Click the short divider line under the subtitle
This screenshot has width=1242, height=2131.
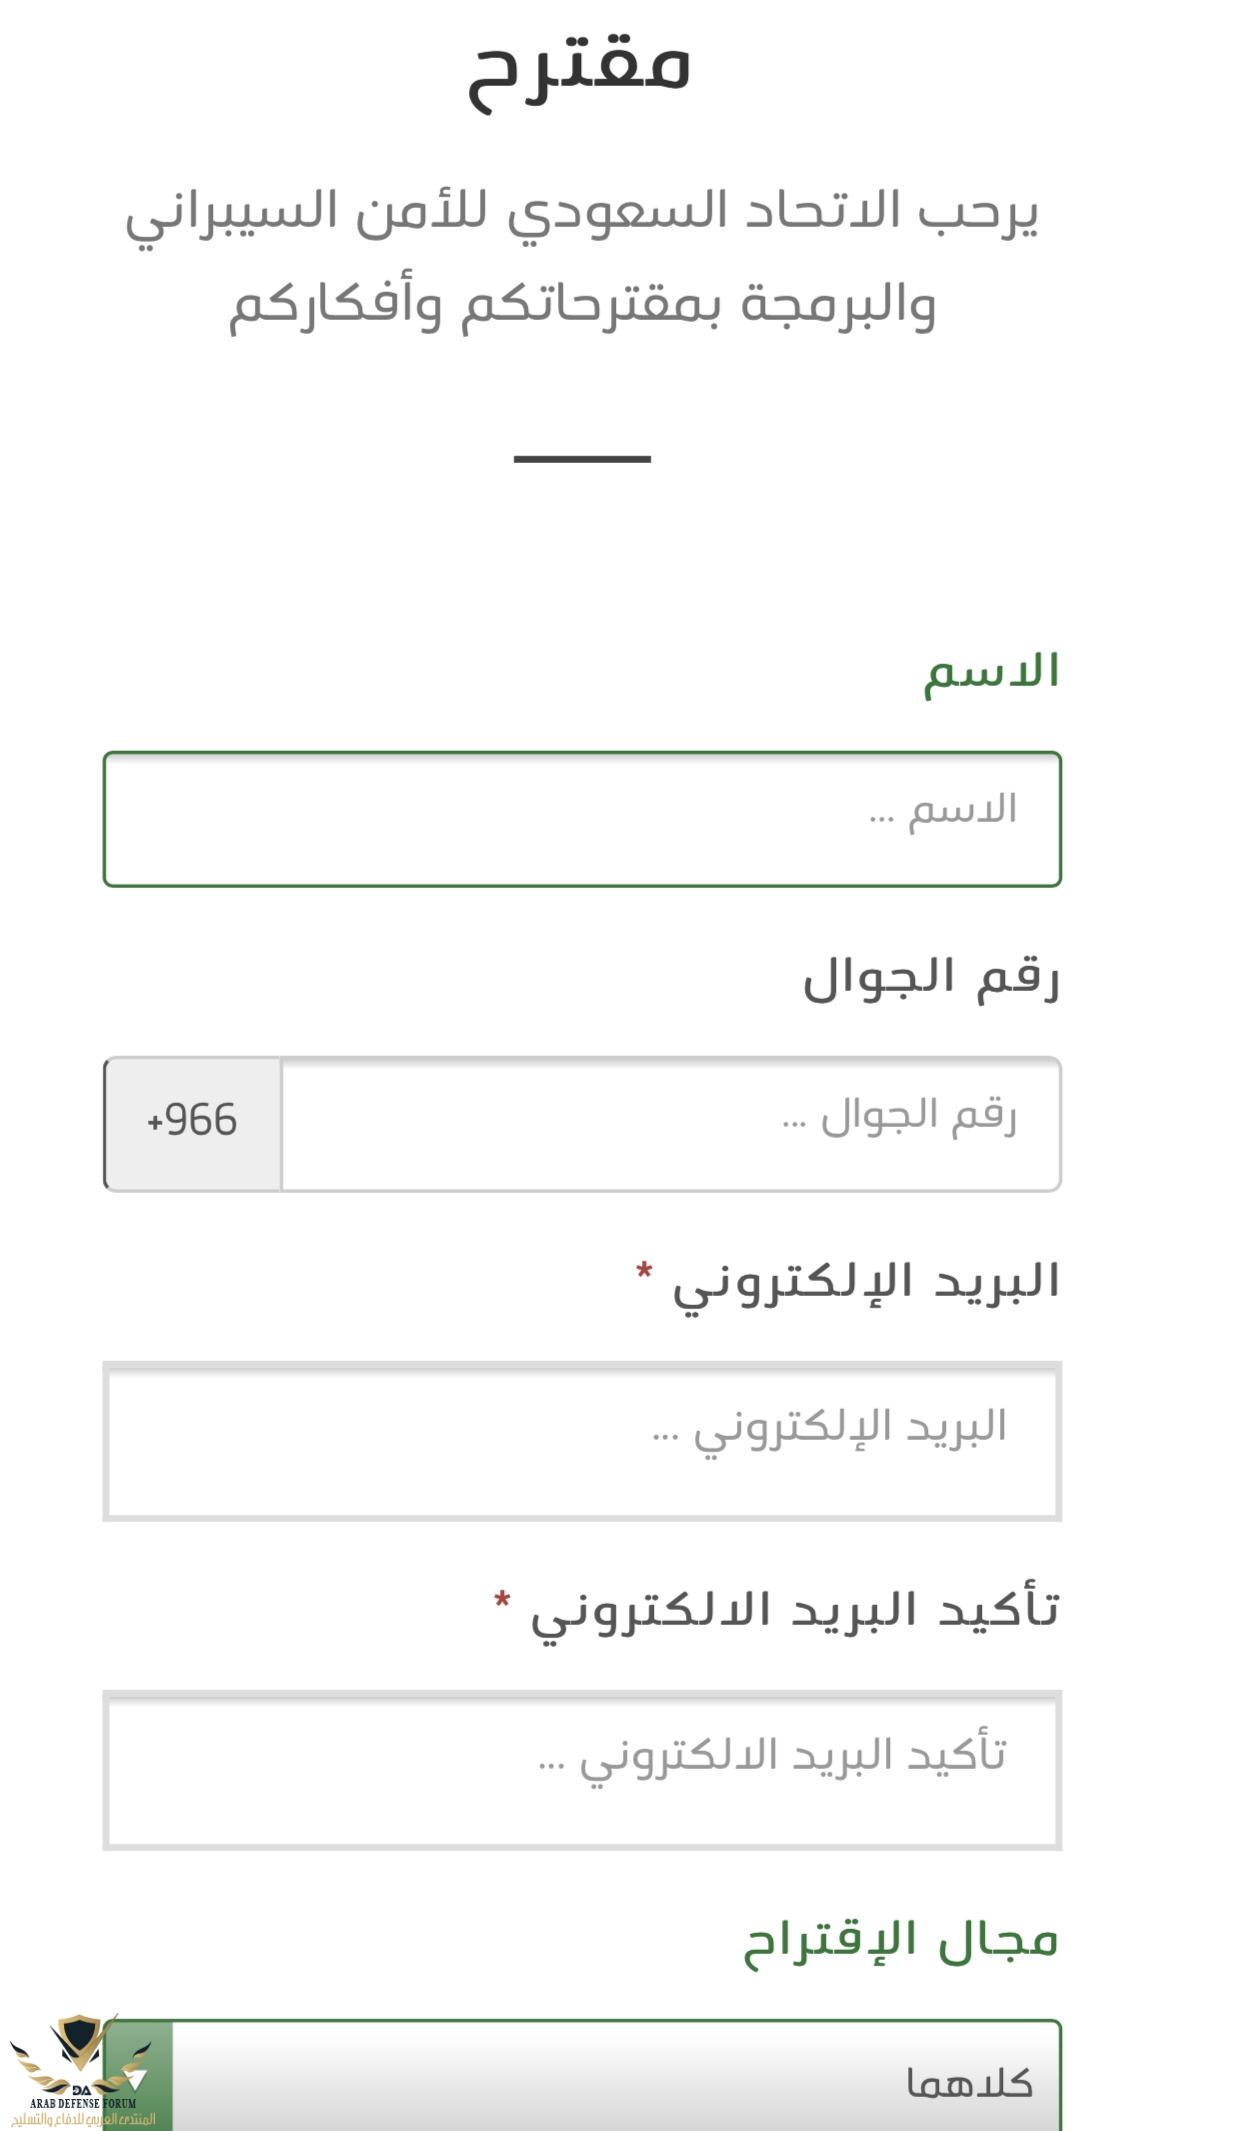[x=582, y=459]
